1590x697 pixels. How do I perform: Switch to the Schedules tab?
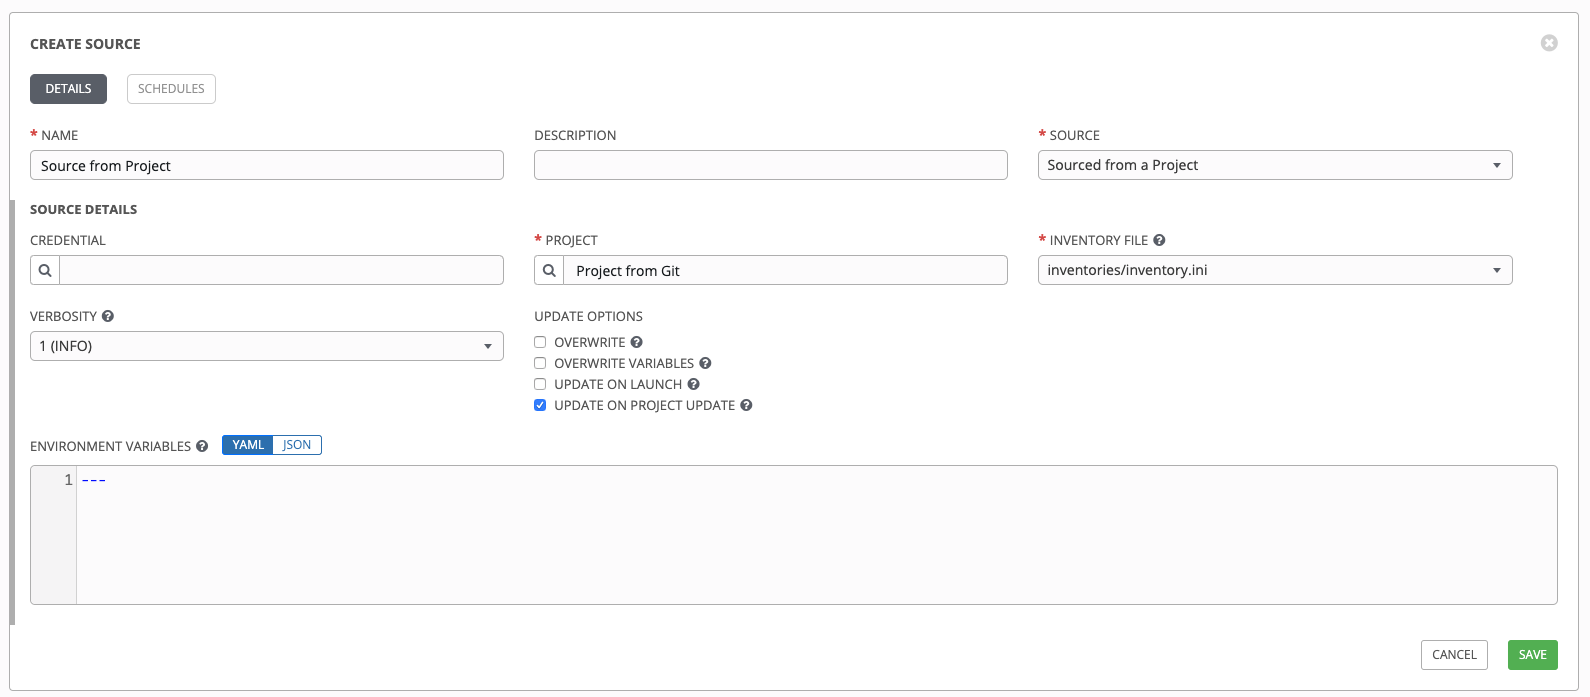[x=171, y=89]
